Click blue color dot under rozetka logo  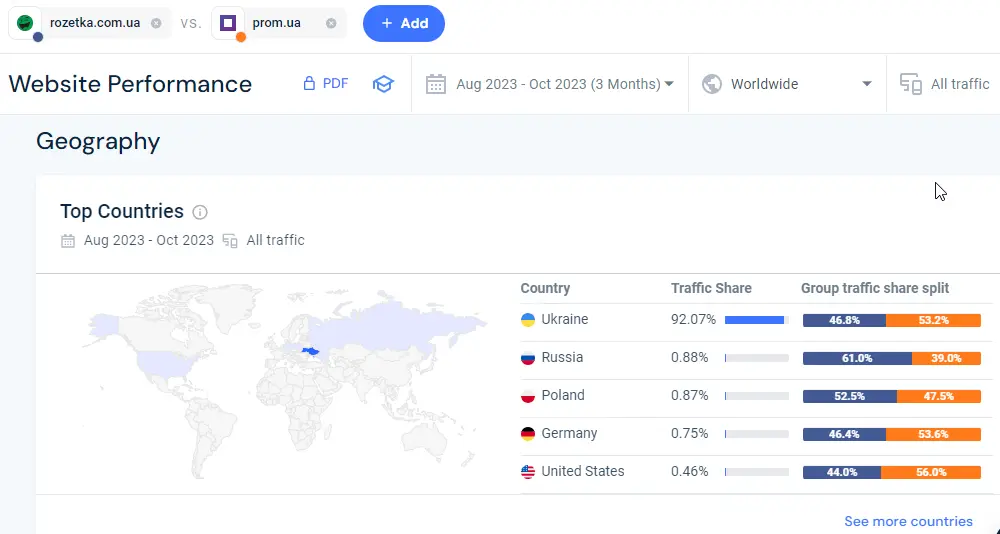(38, 37)
